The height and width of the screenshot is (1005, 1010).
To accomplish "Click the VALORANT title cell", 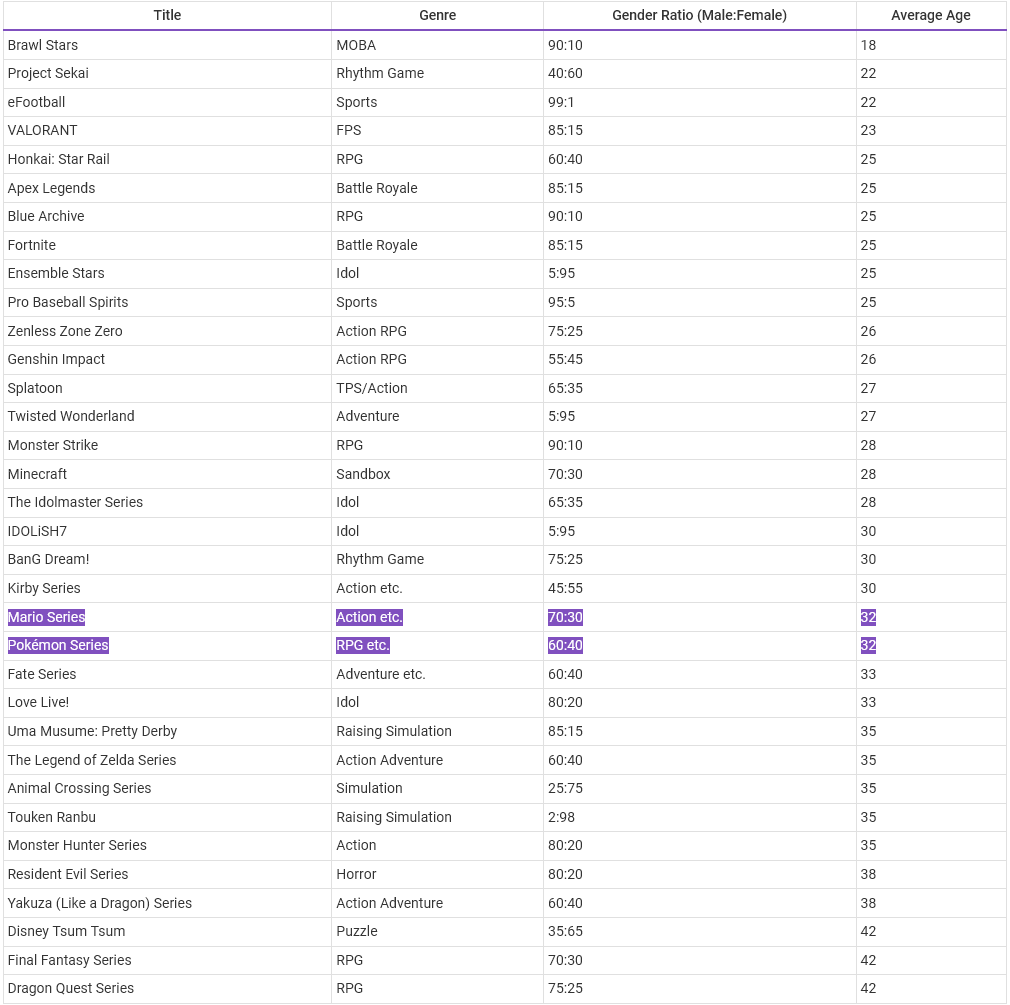I will coord(167,131).
